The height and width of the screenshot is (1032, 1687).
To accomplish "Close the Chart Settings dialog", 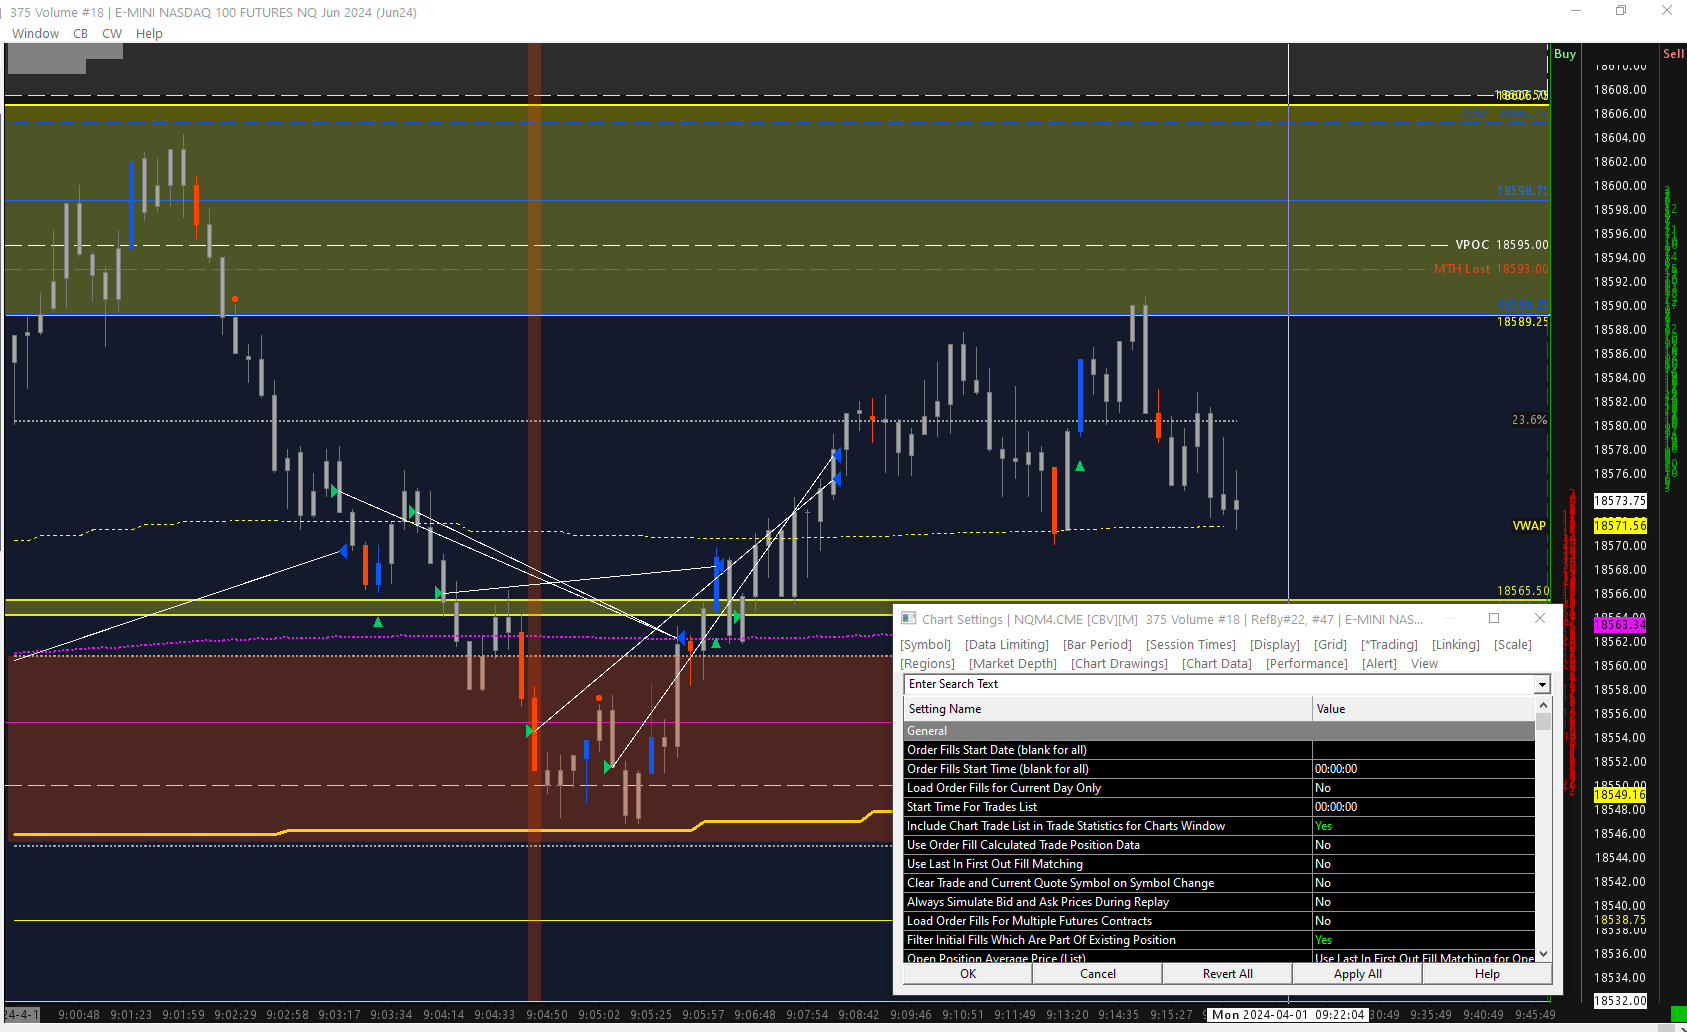I will 1540,619.
